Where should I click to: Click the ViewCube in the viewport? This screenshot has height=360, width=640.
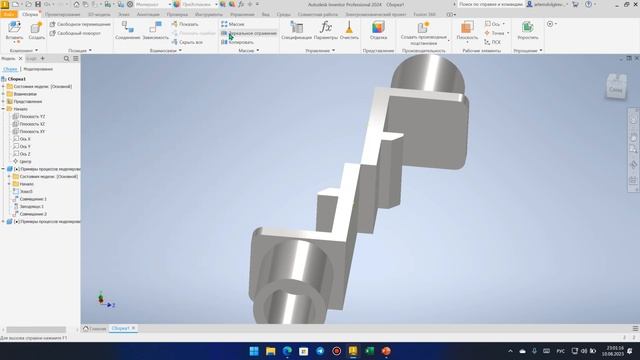coord(616,86)
